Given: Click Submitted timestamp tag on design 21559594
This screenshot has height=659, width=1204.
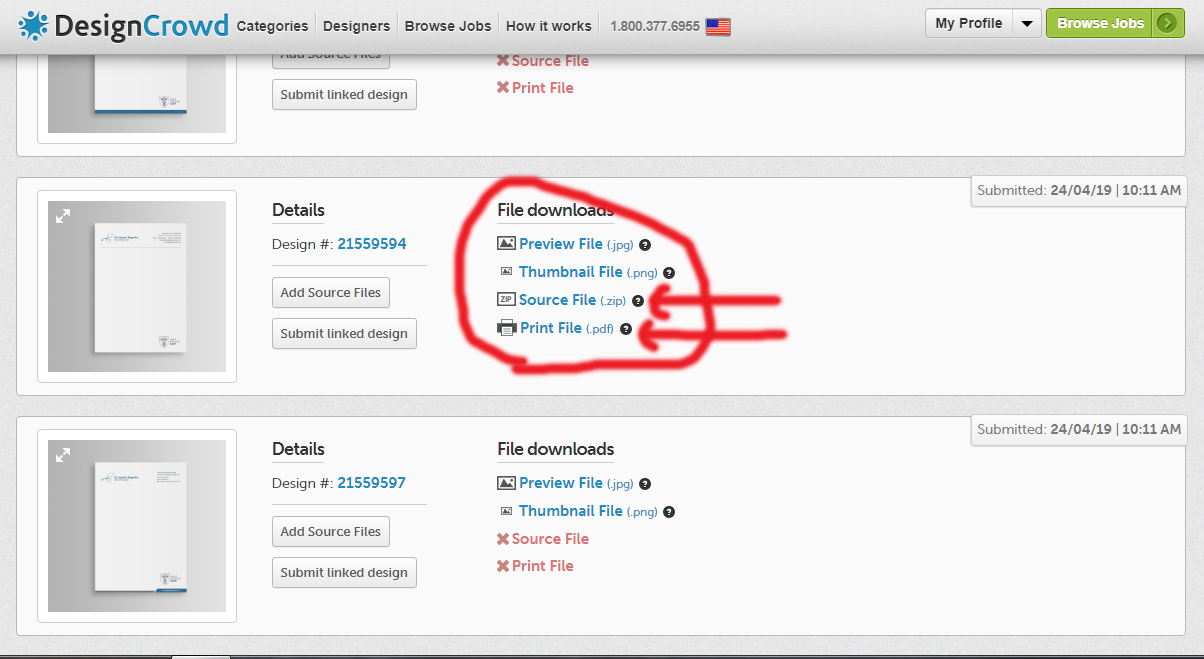Looking at the screenshot, I should (x=1079, y=190).
